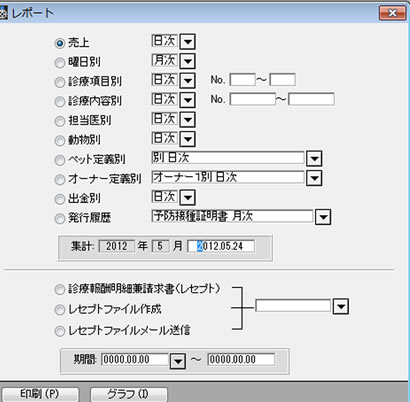Image resolution: width=410 pixels, height=402 pixels.
Task: Choose the 担当医別 radio button
Action: click(x=60, y=121)
